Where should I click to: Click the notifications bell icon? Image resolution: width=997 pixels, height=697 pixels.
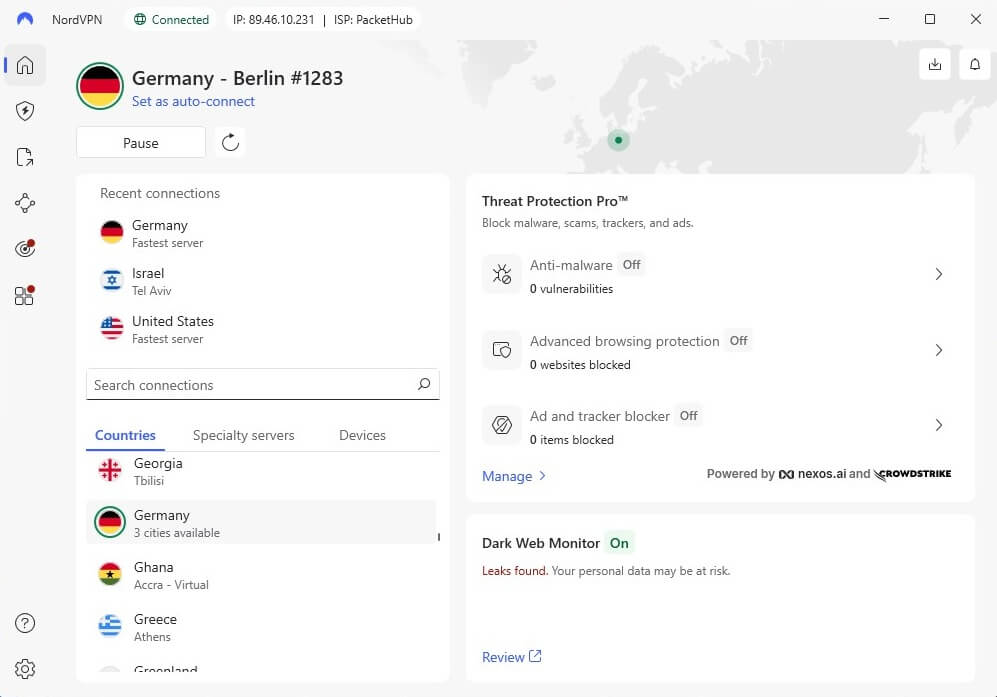click(x=975, y=63)
